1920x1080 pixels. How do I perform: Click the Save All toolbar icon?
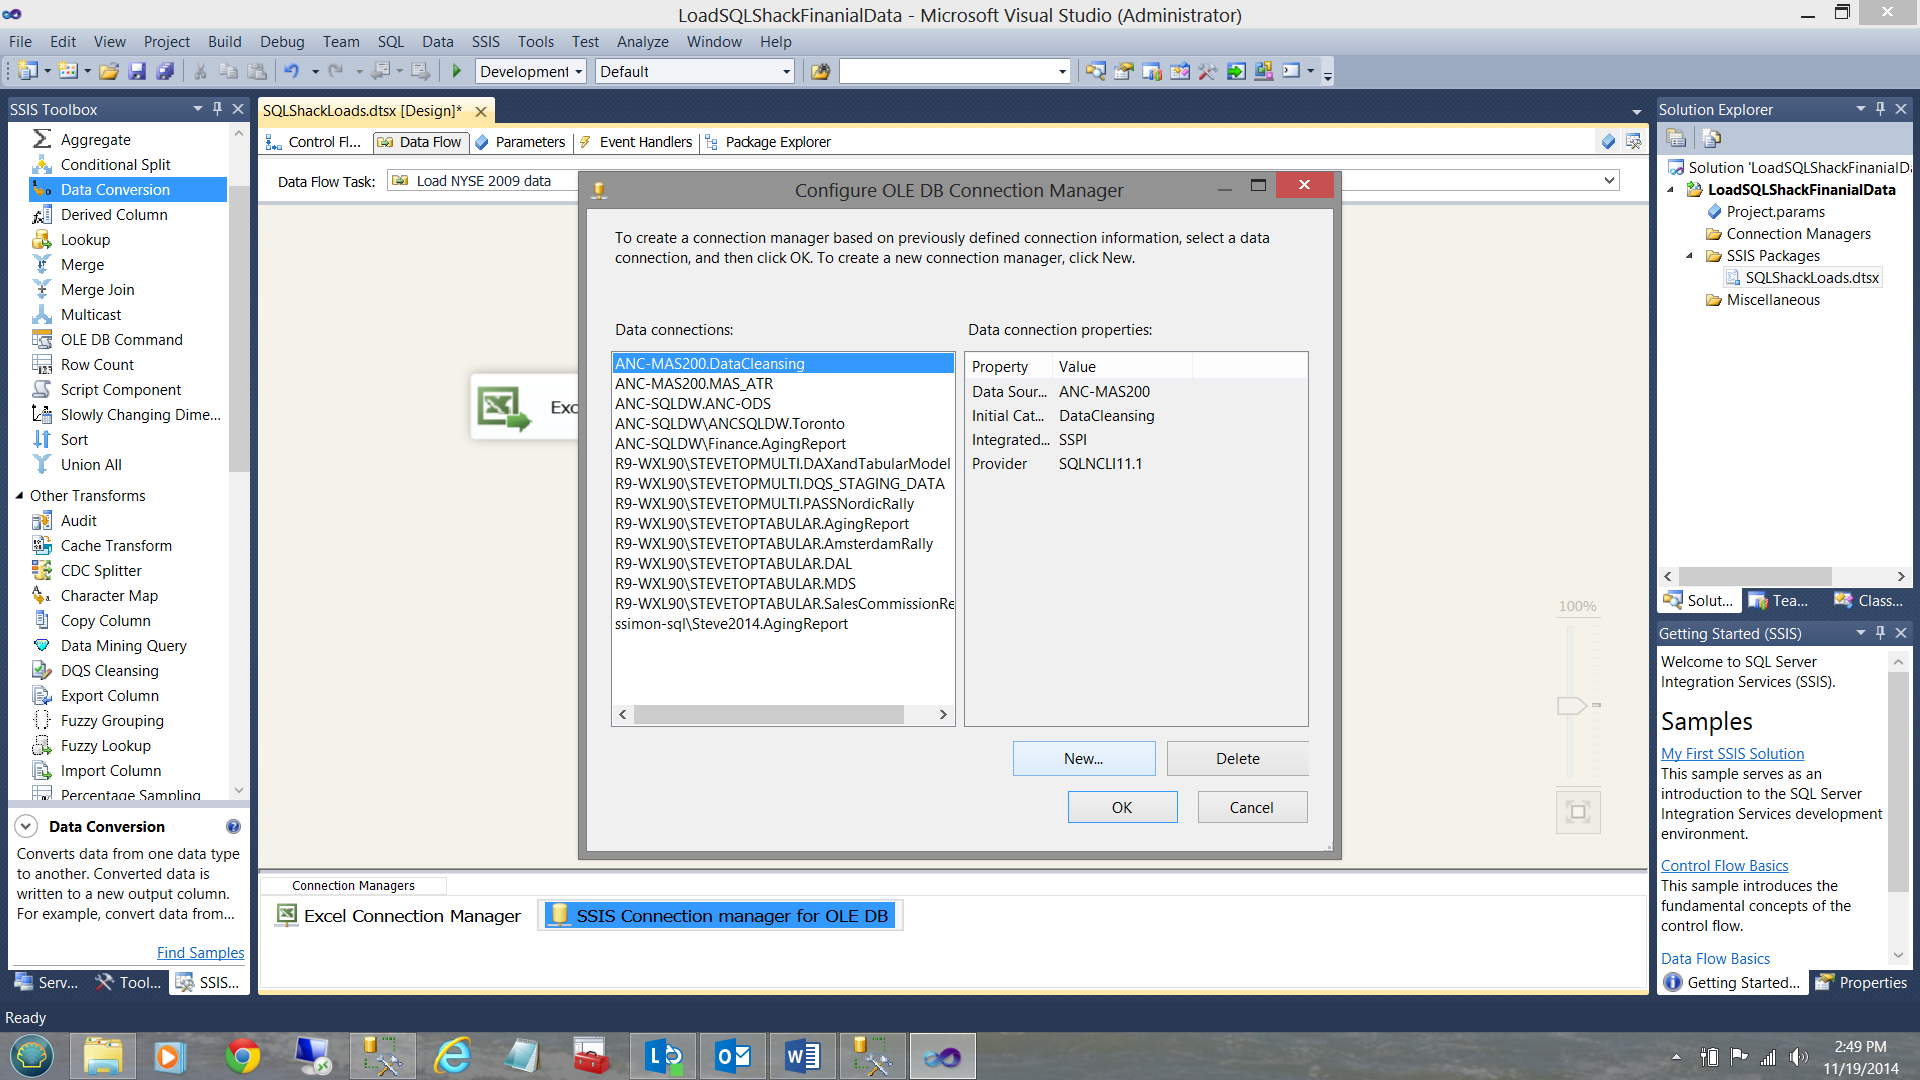coord(165,71)
